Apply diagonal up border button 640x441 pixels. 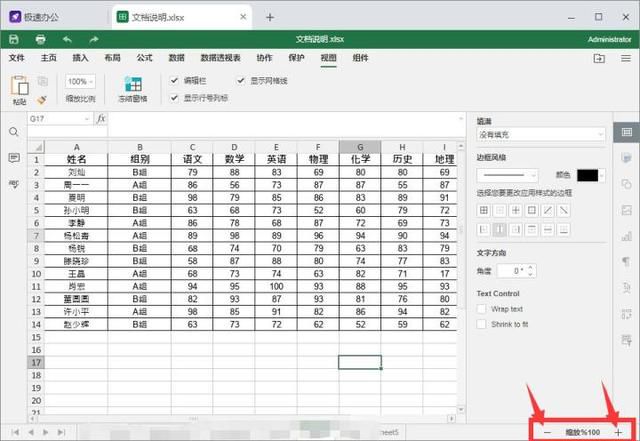[x=548, y=210]
